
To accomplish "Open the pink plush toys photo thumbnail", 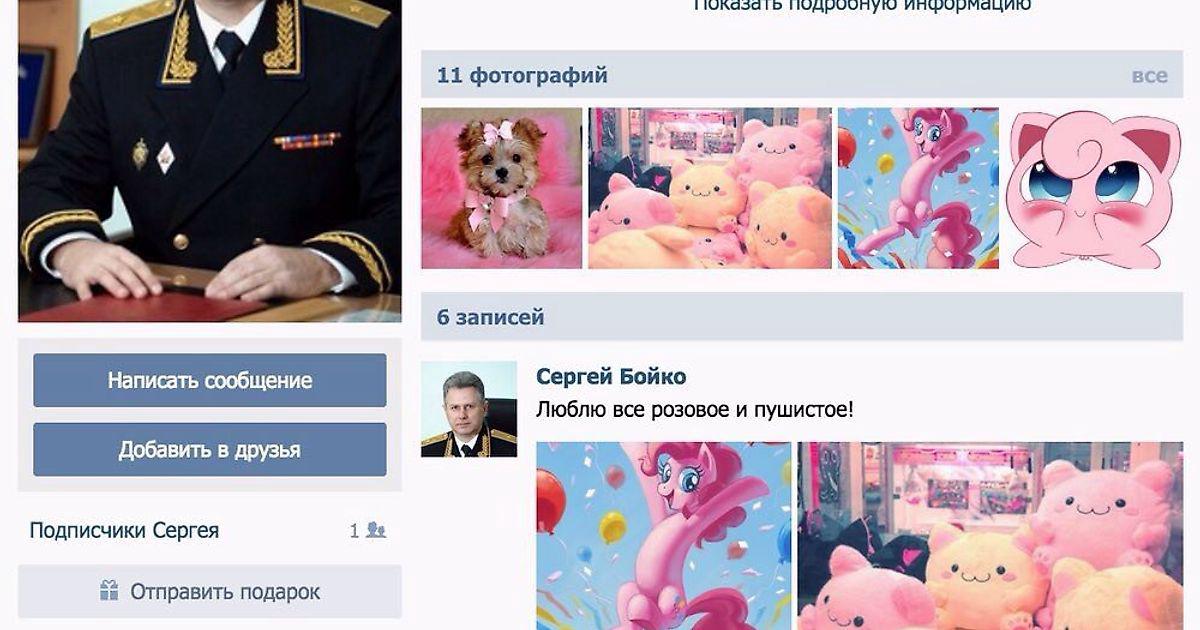I will (x=710, y=188).
